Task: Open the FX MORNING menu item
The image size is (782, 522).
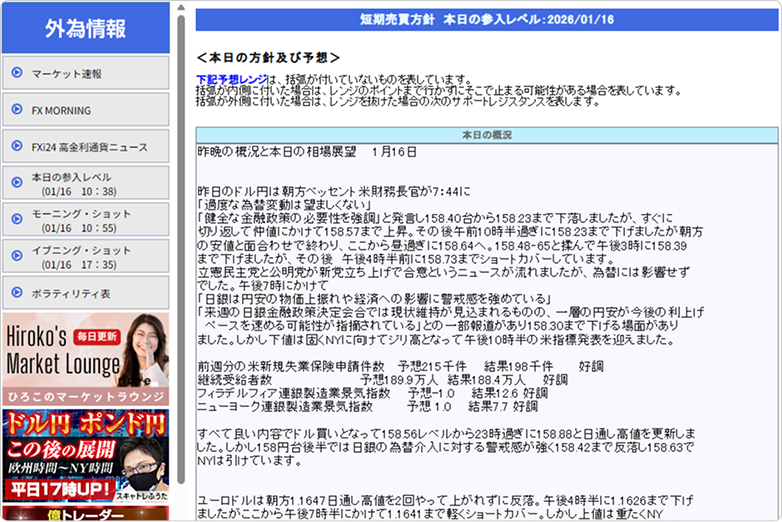Action: coord(86,109)
